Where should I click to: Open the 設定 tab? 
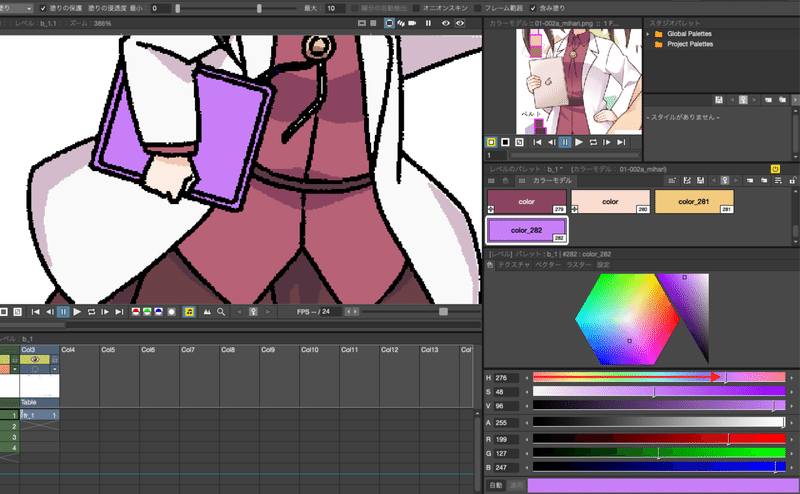point(604,265)
